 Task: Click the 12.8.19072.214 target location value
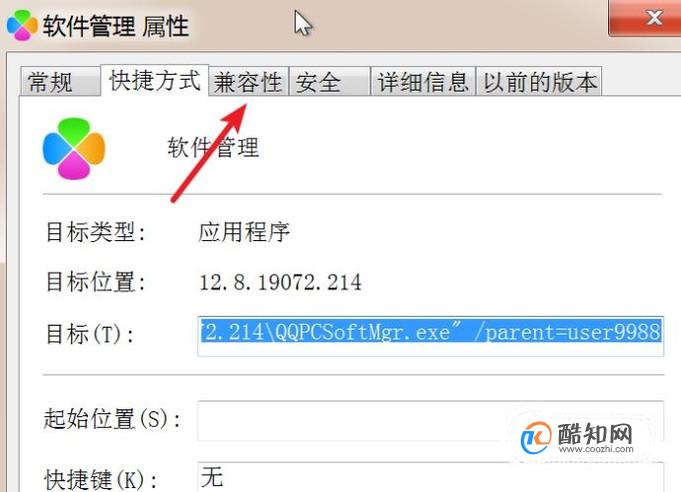click(280, 282)
